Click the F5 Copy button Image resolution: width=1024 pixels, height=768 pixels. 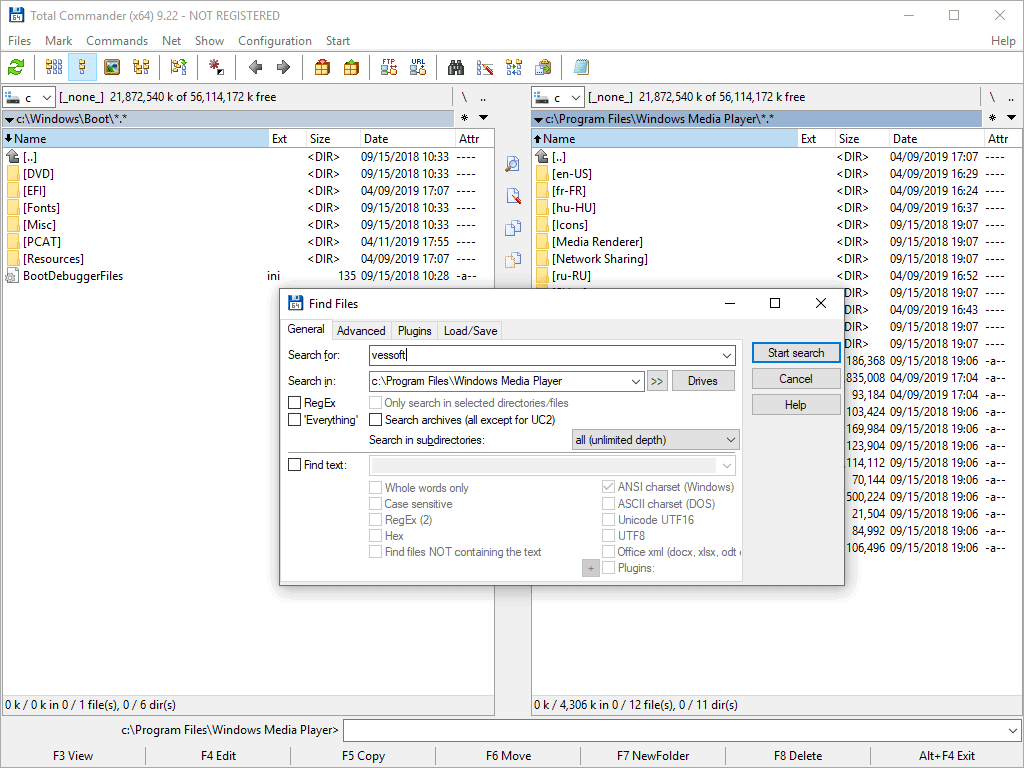[x=363, y=756]
